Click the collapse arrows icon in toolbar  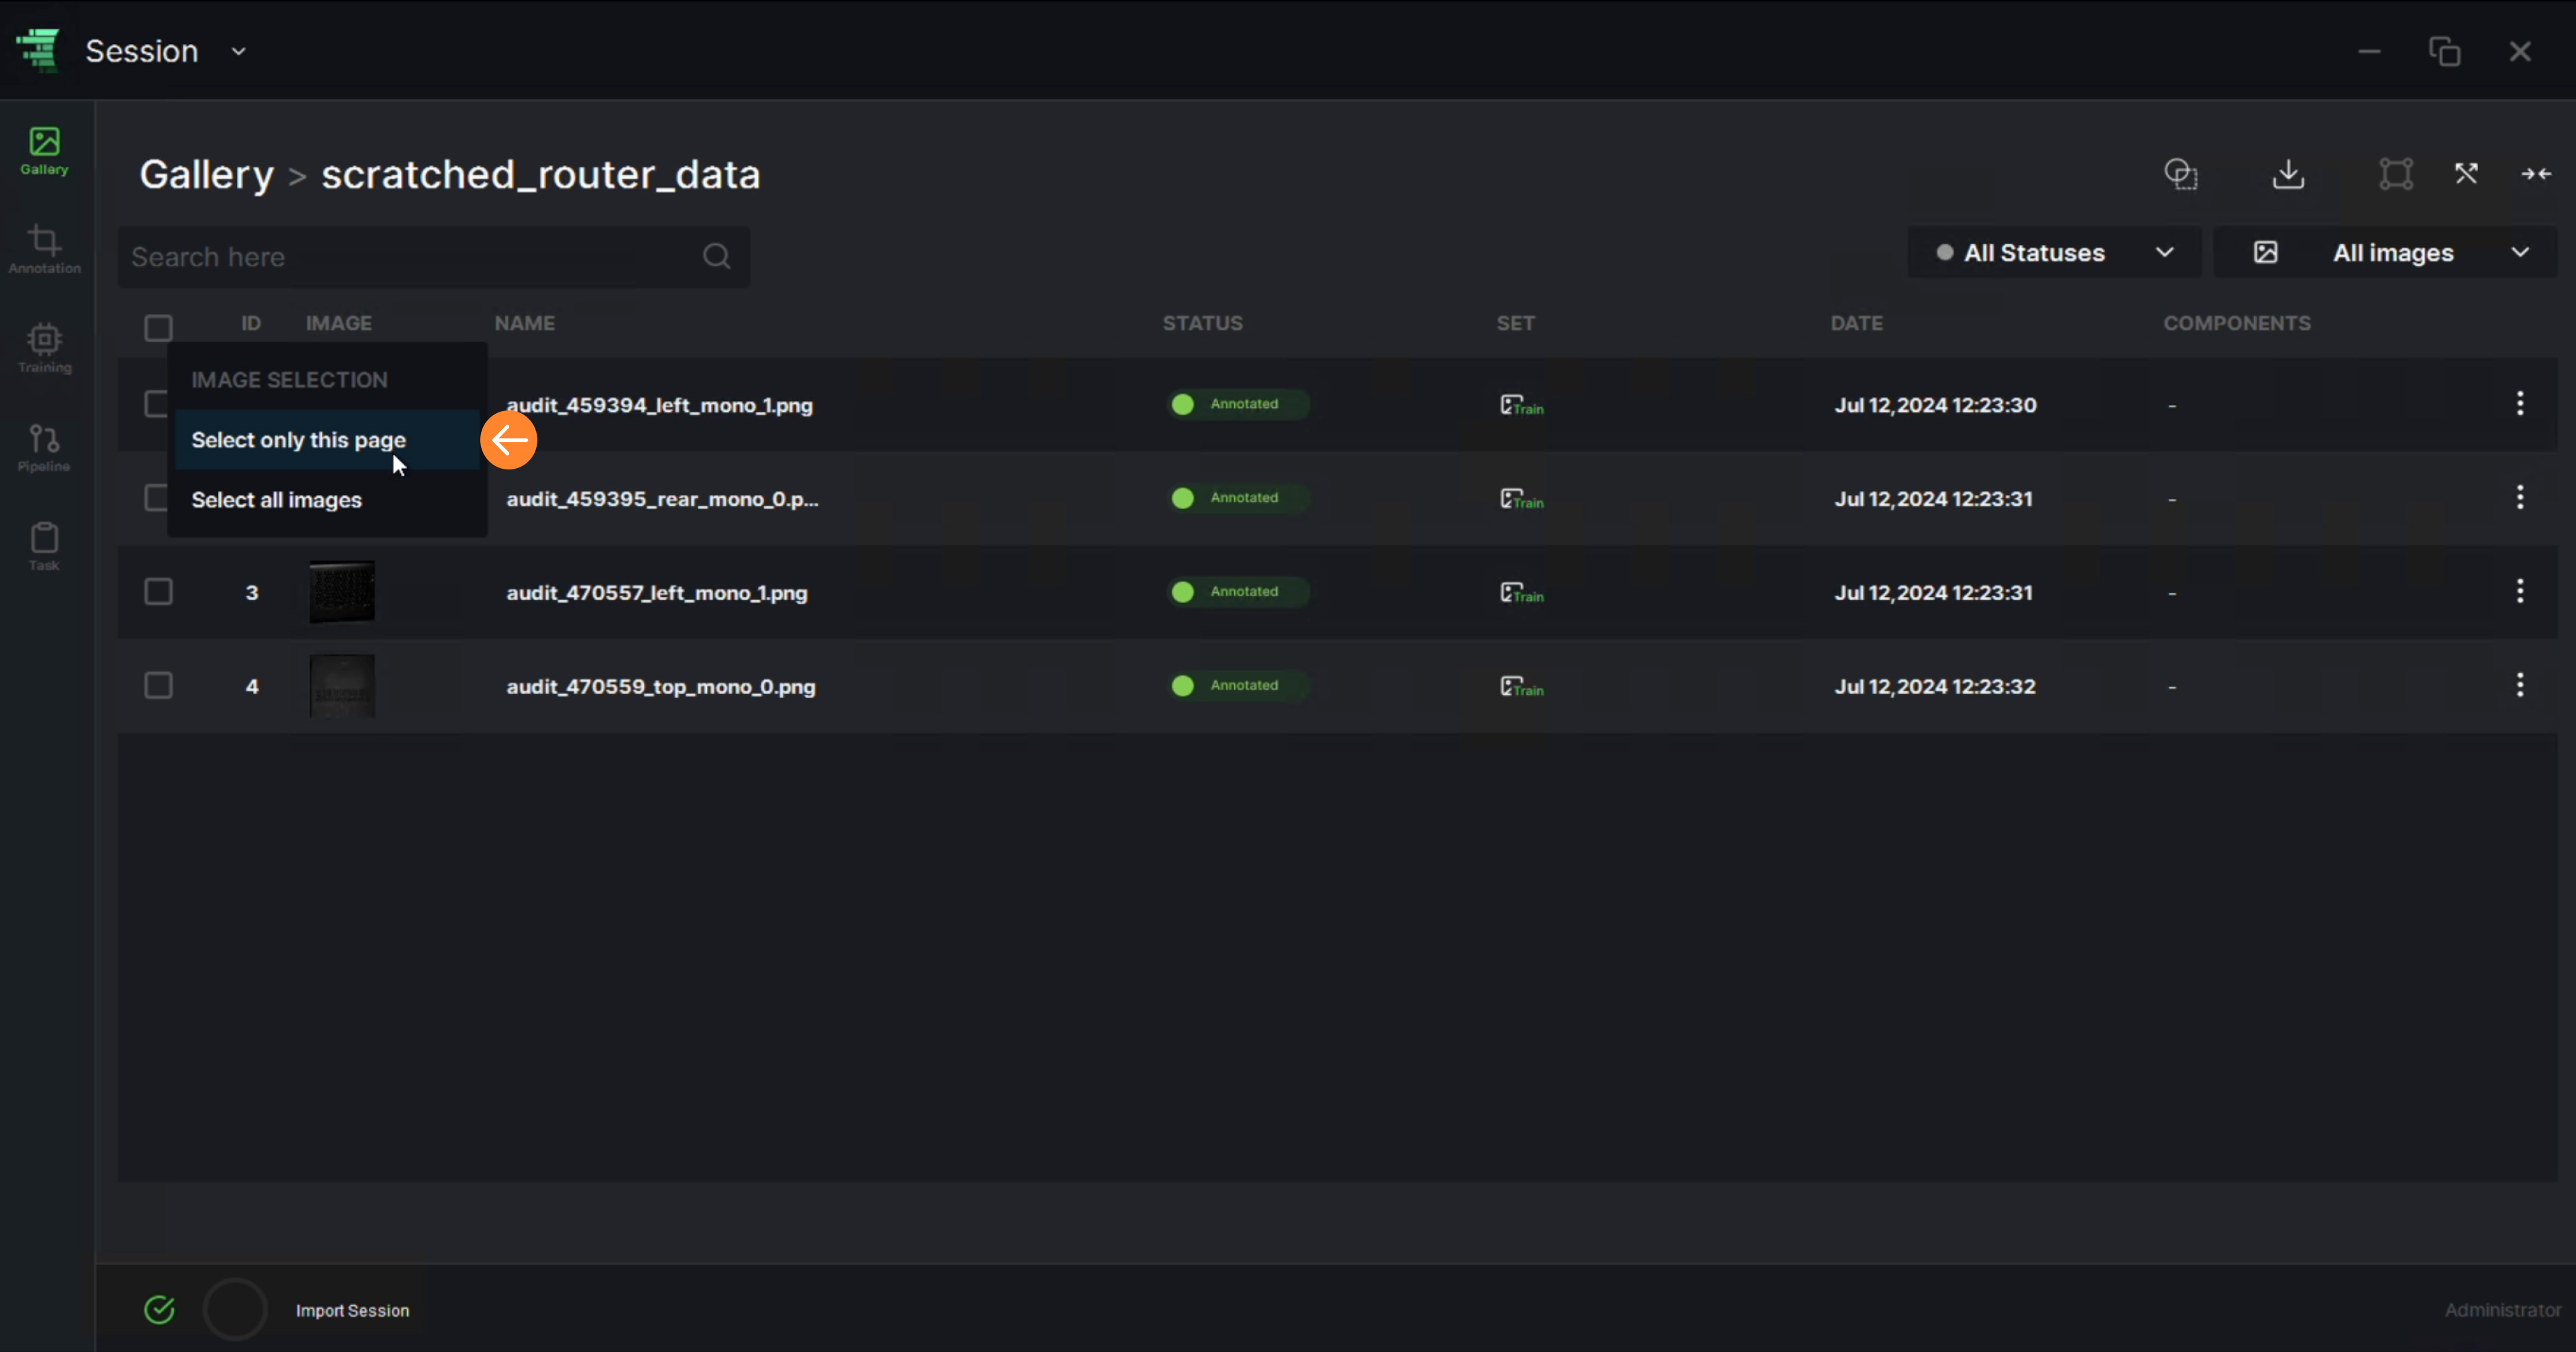point(2536,174)
